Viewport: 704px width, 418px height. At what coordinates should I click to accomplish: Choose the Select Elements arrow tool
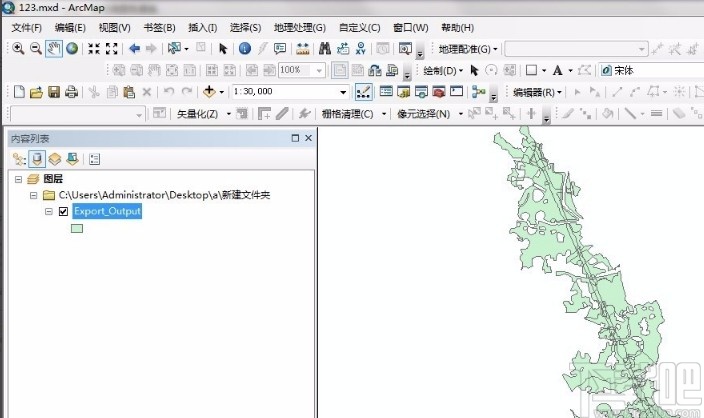click(x=223, y=48)
